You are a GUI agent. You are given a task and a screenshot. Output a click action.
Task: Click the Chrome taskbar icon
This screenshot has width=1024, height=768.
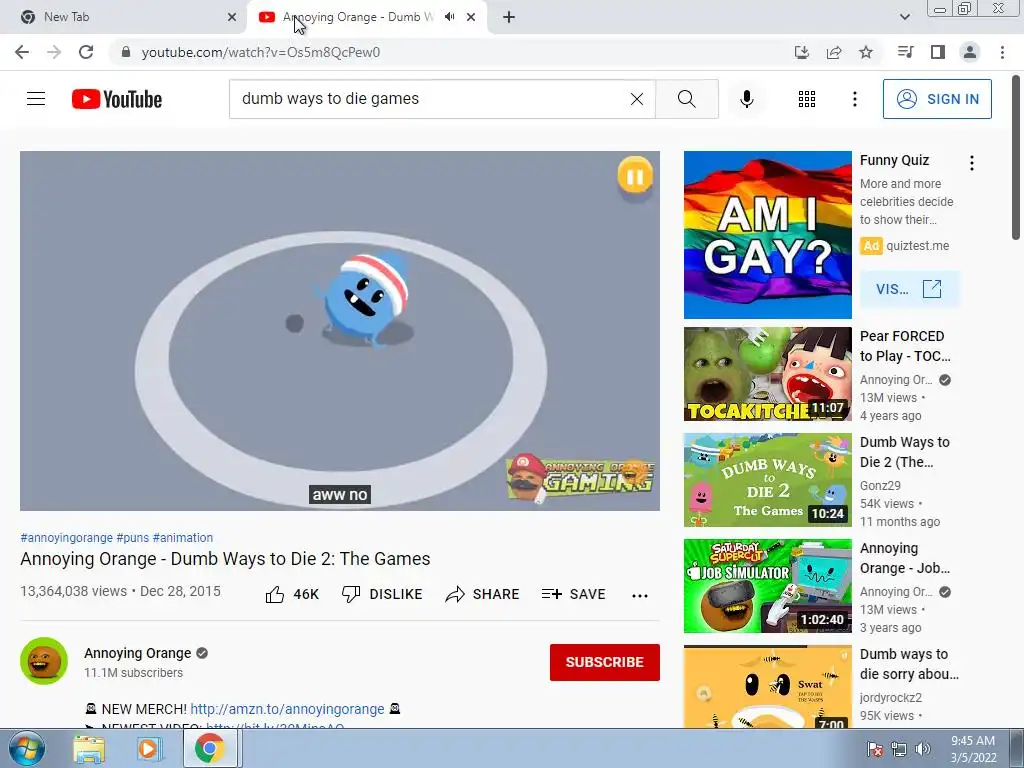209,749
